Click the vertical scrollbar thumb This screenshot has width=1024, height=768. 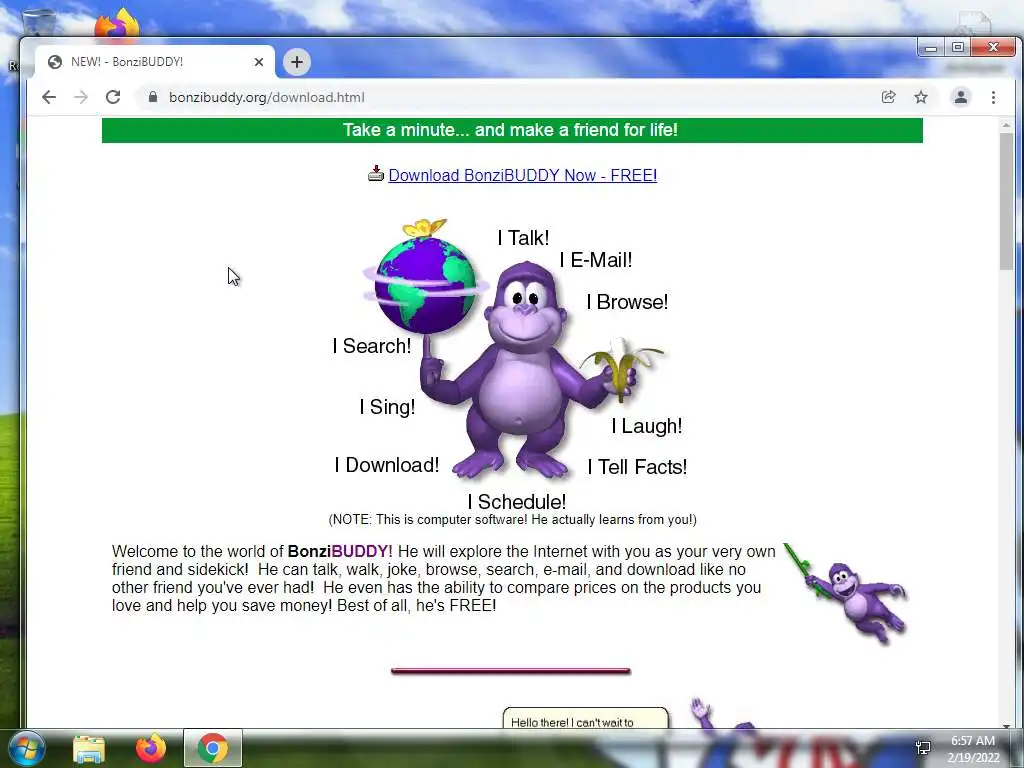click(x=1006, y=200)
